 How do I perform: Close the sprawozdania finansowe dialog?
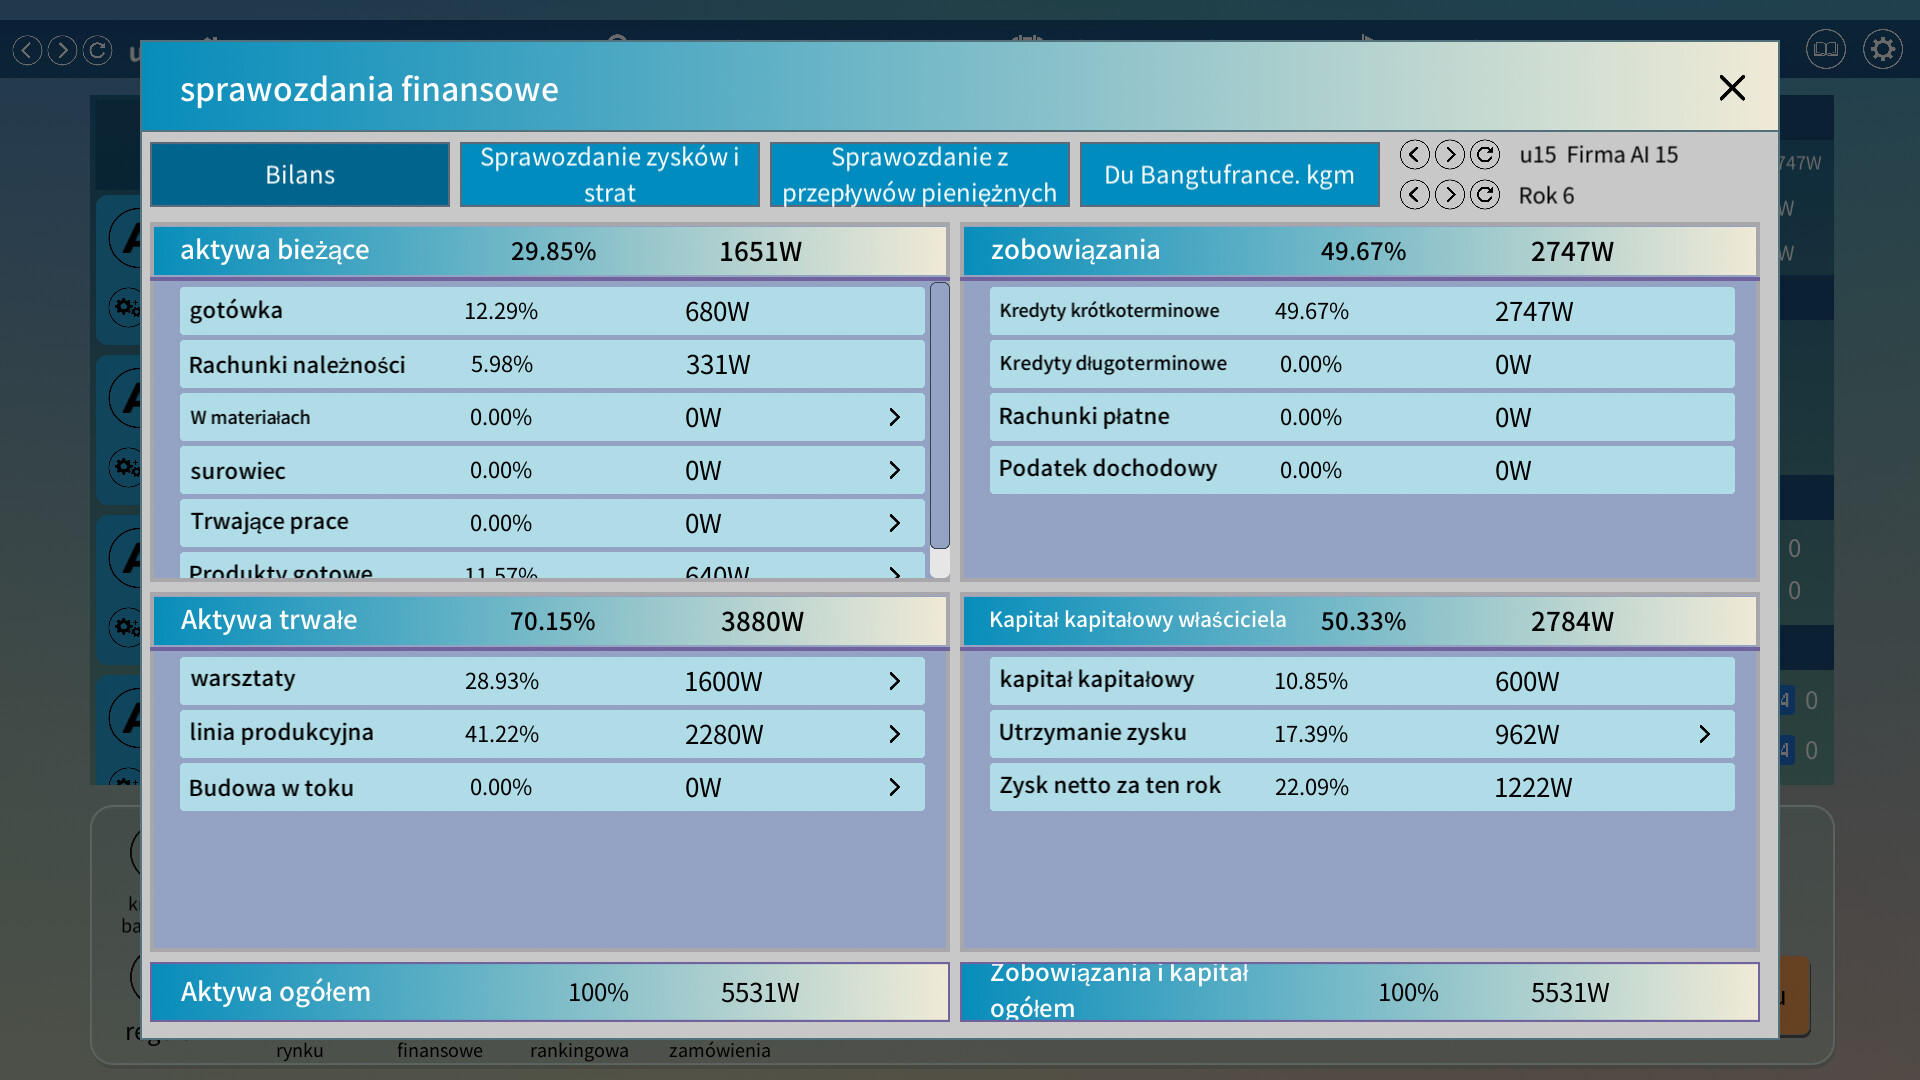click(x=1731, y=88)
